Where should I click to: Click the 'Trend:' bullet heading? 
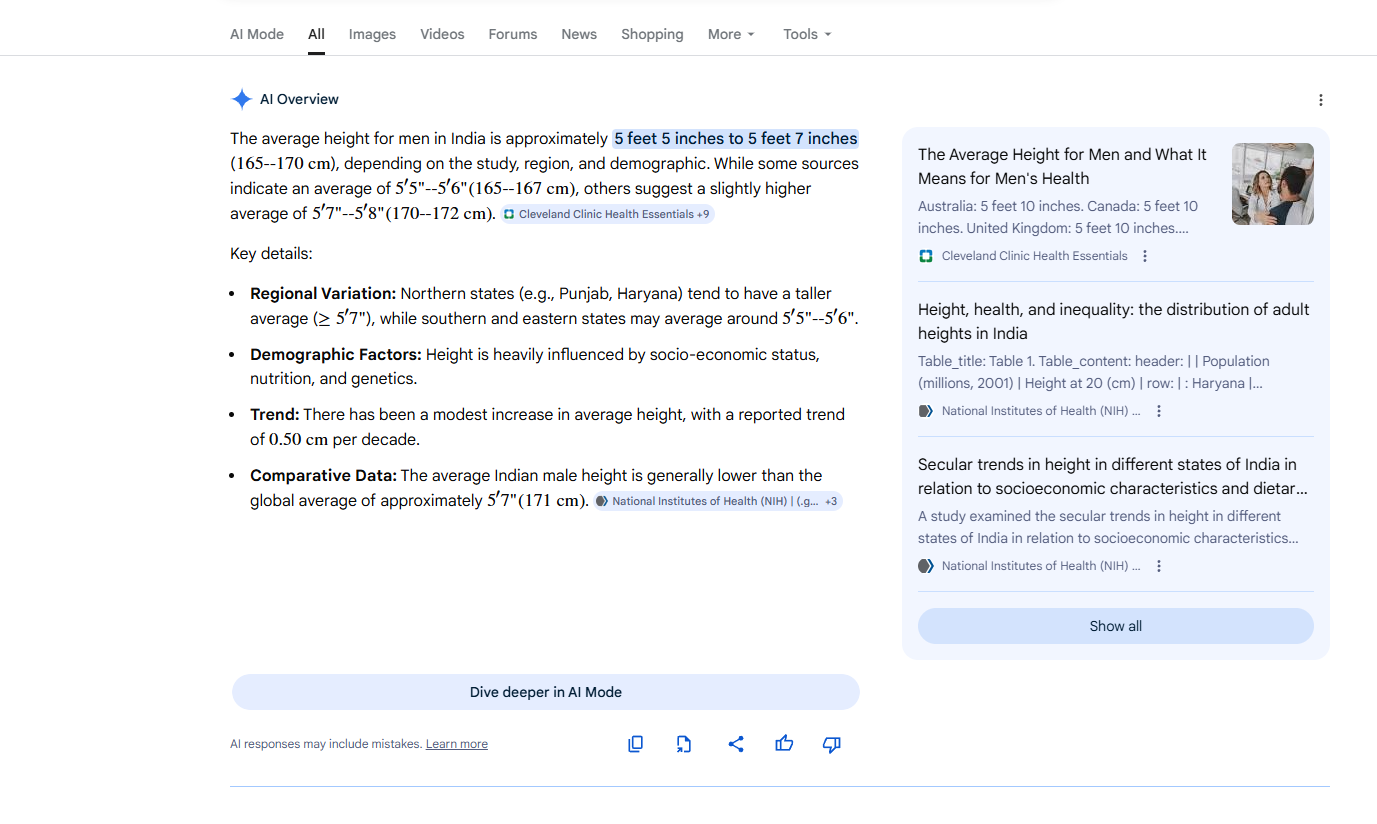[275, 414]
